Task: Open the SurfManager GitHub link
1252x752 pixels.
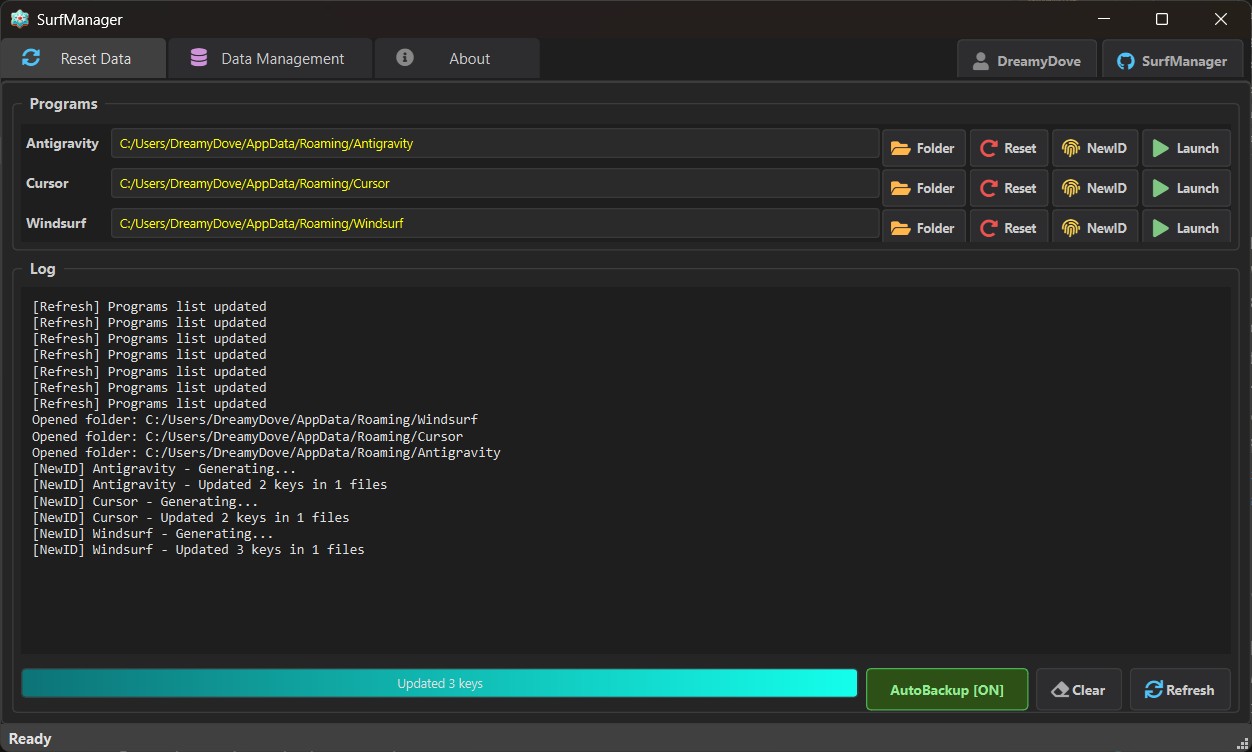Action: point(1172,60)
